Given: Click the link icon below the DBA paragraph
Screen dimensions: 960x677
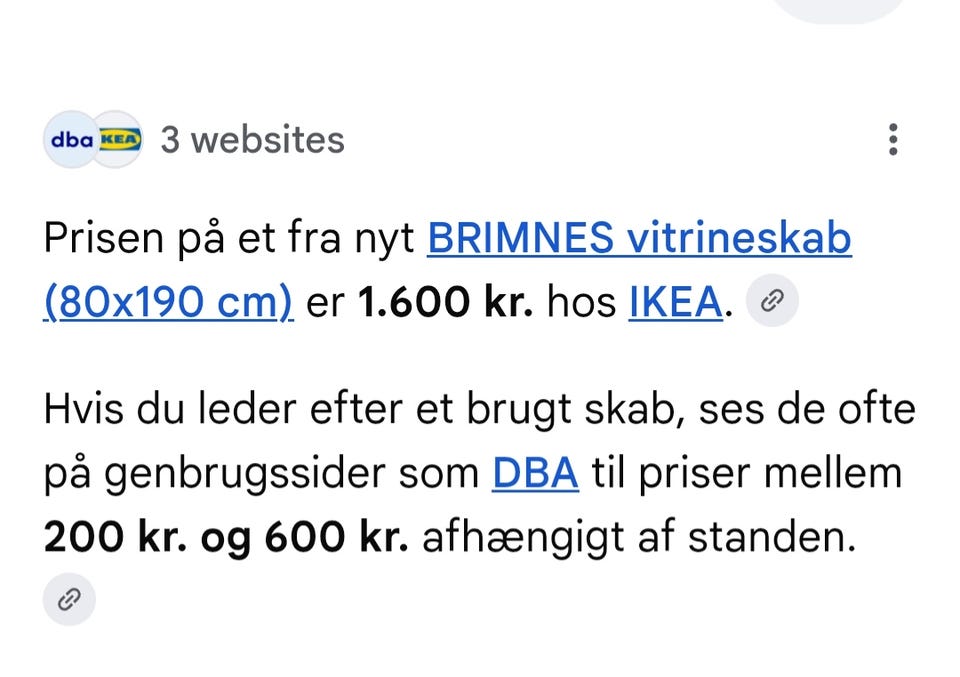Looking at the screenshot, I should pyautogui.click(x=69, y=599).
